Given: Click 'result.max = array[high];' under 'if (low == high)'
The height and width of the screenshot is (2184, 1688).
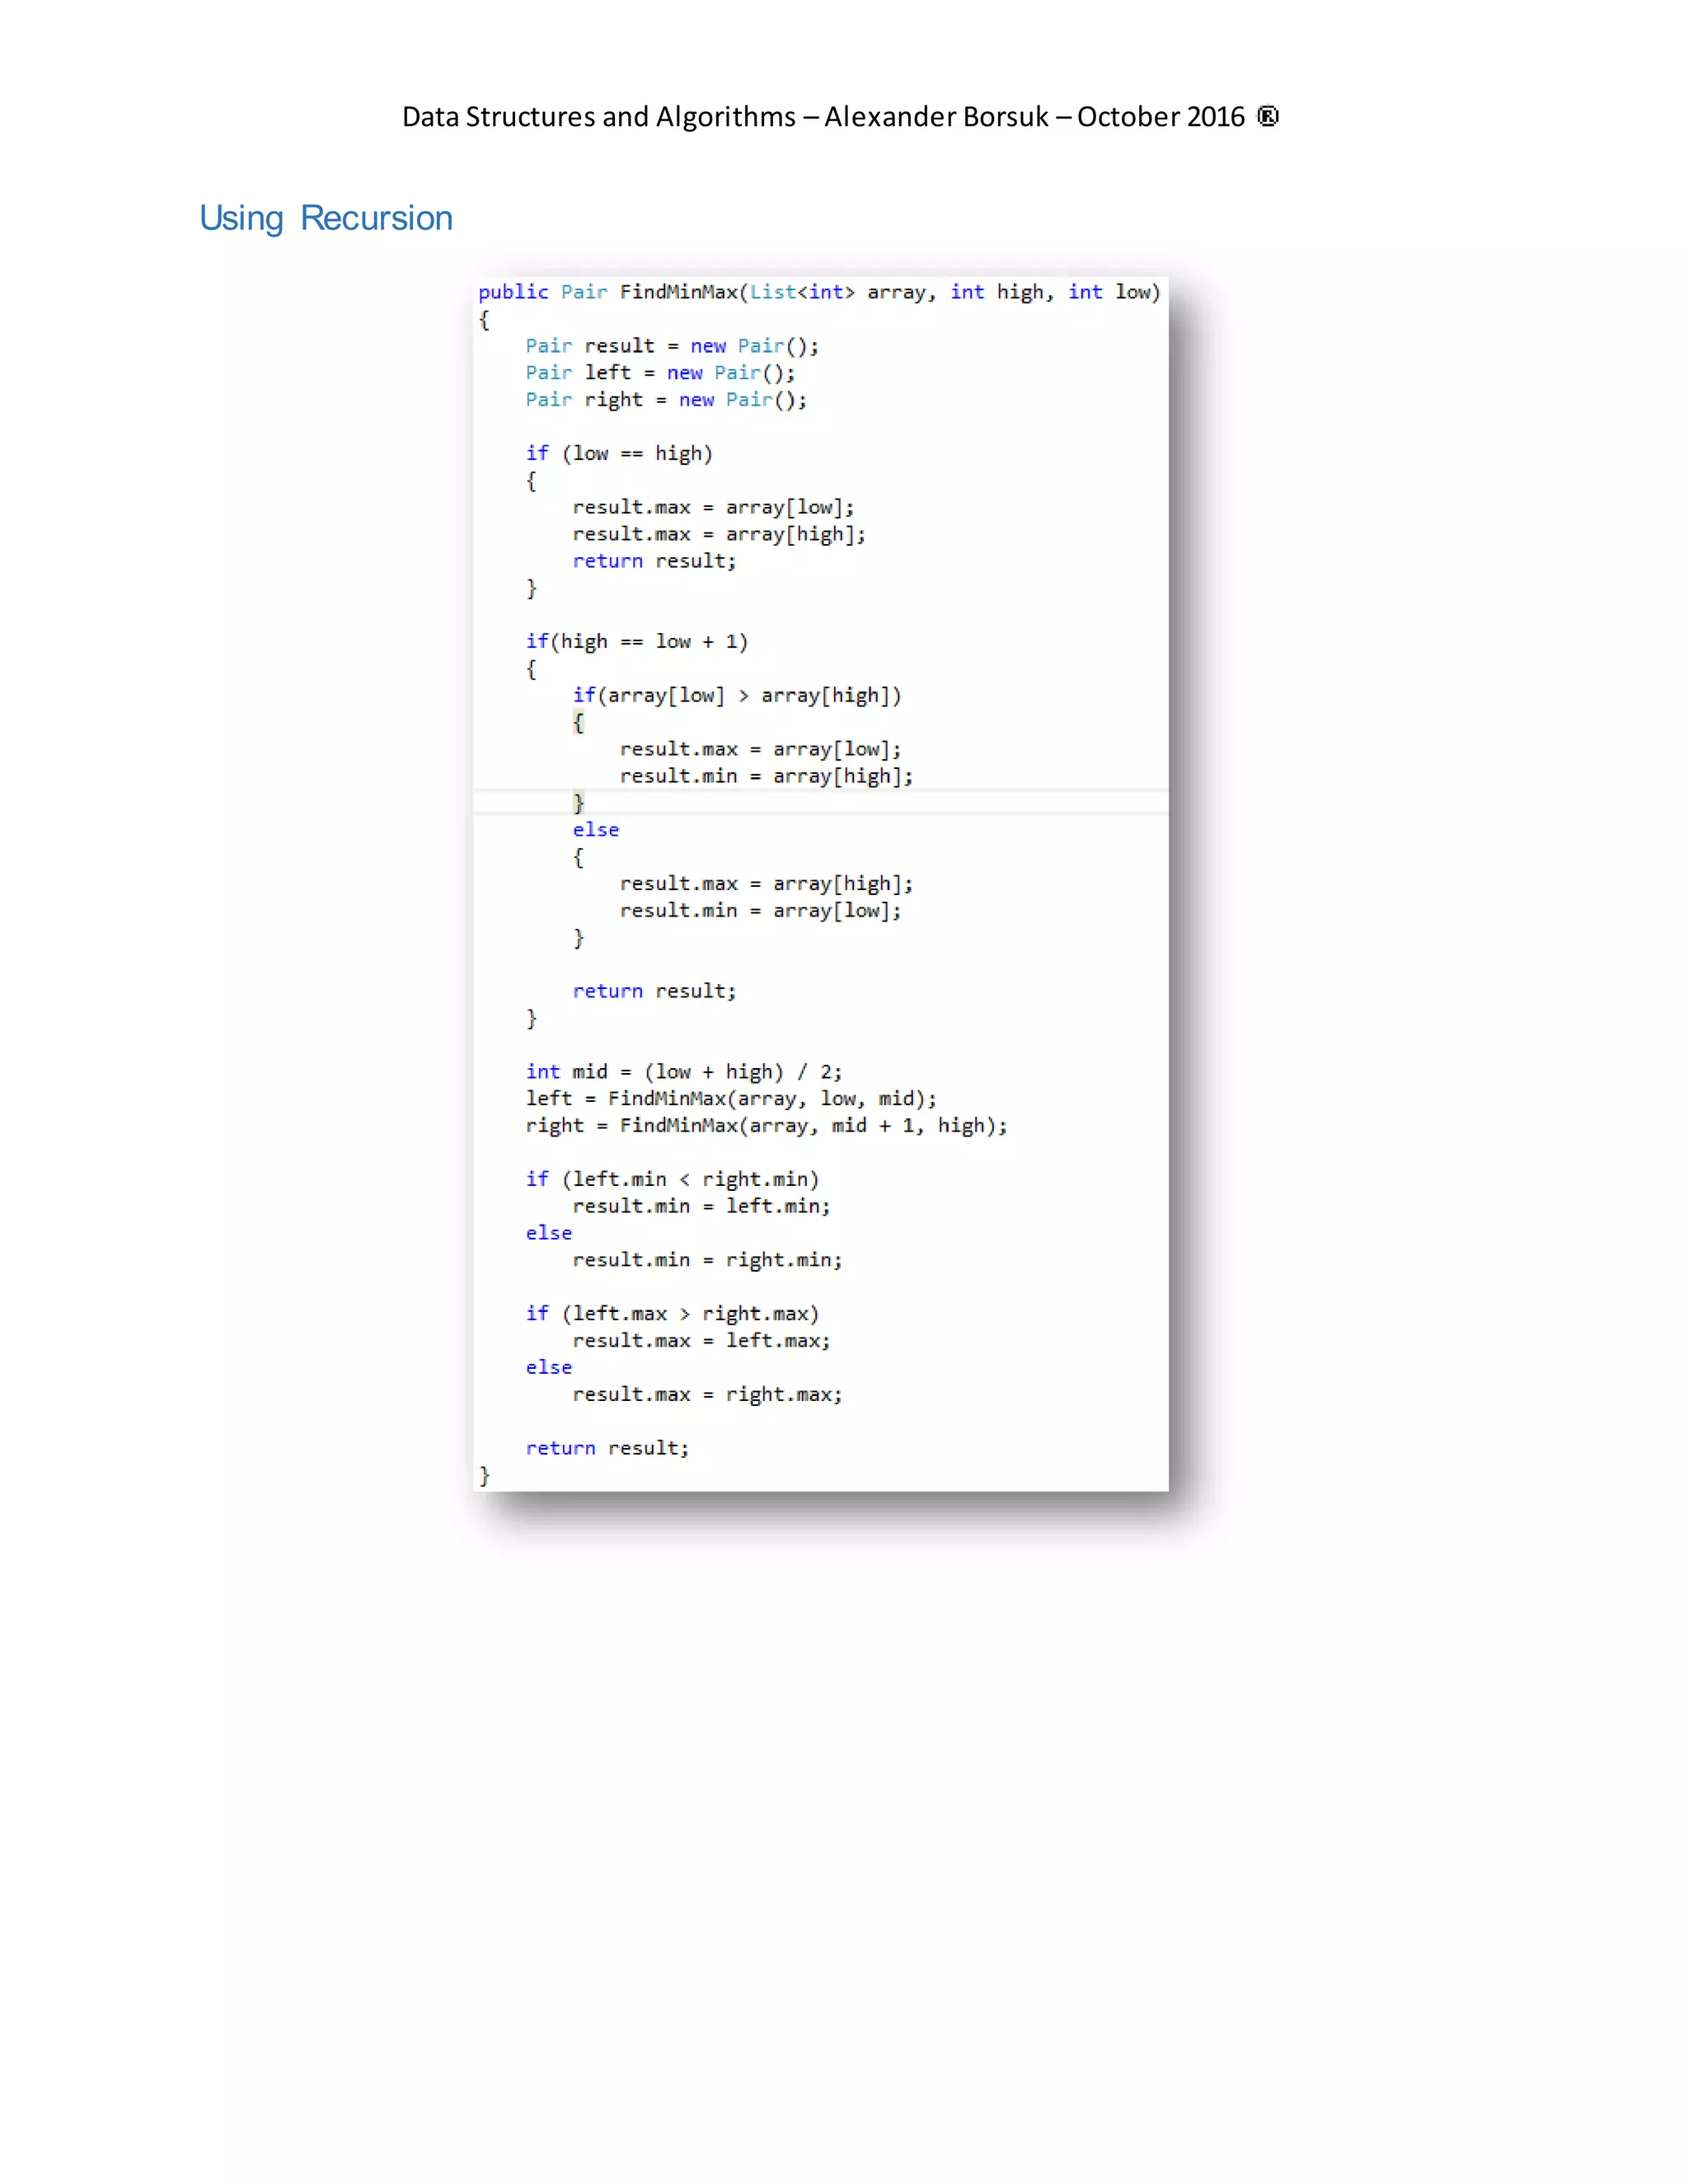Looking at the screenshot, I should (719, 534).
